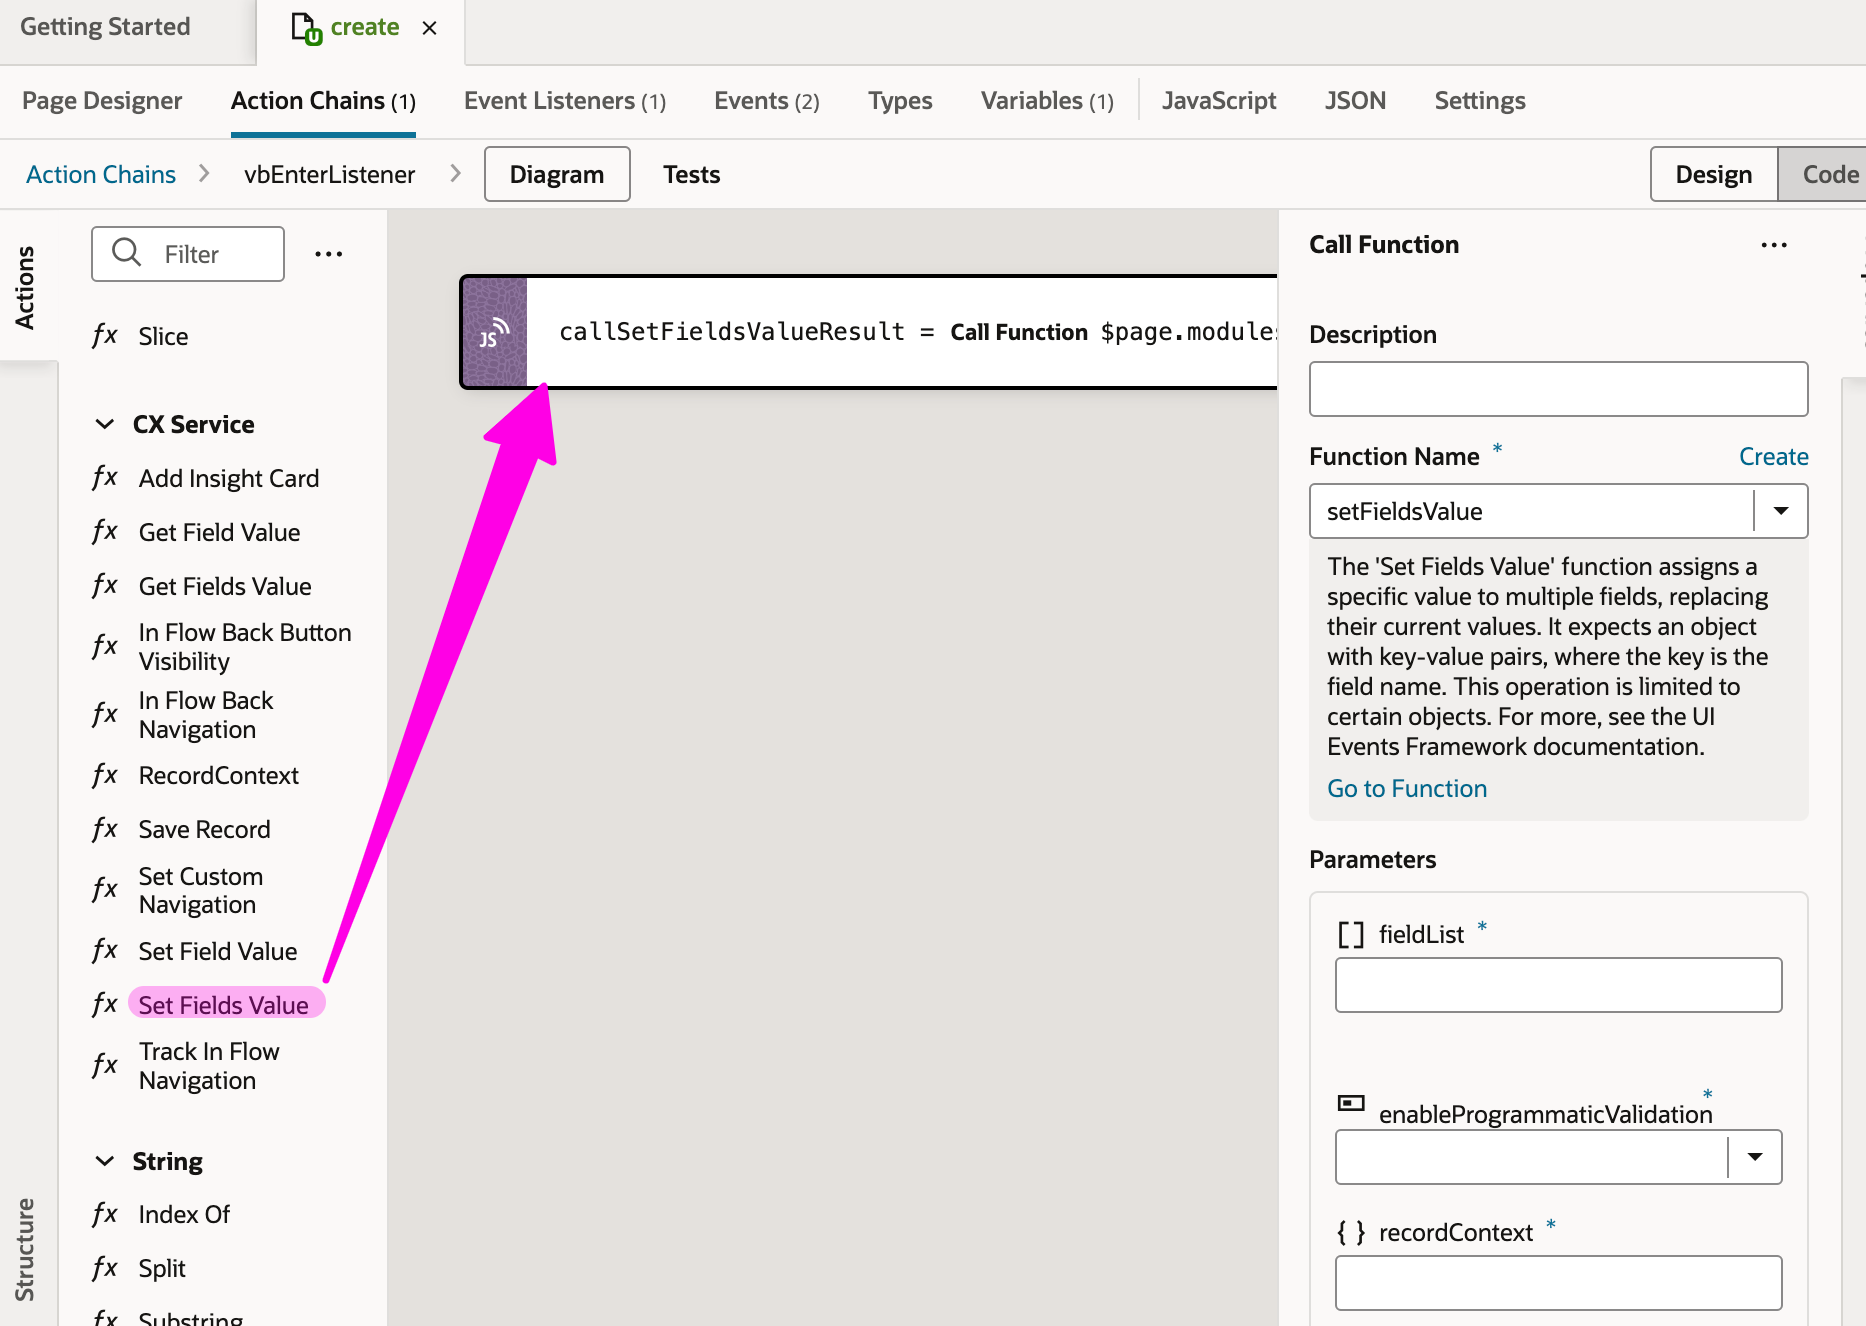Image resolution: width=1866 pixels, height=1326 pixels.
Task: Click the fx icon beside Set Fields Value
Action: (x=105, y=1004)
